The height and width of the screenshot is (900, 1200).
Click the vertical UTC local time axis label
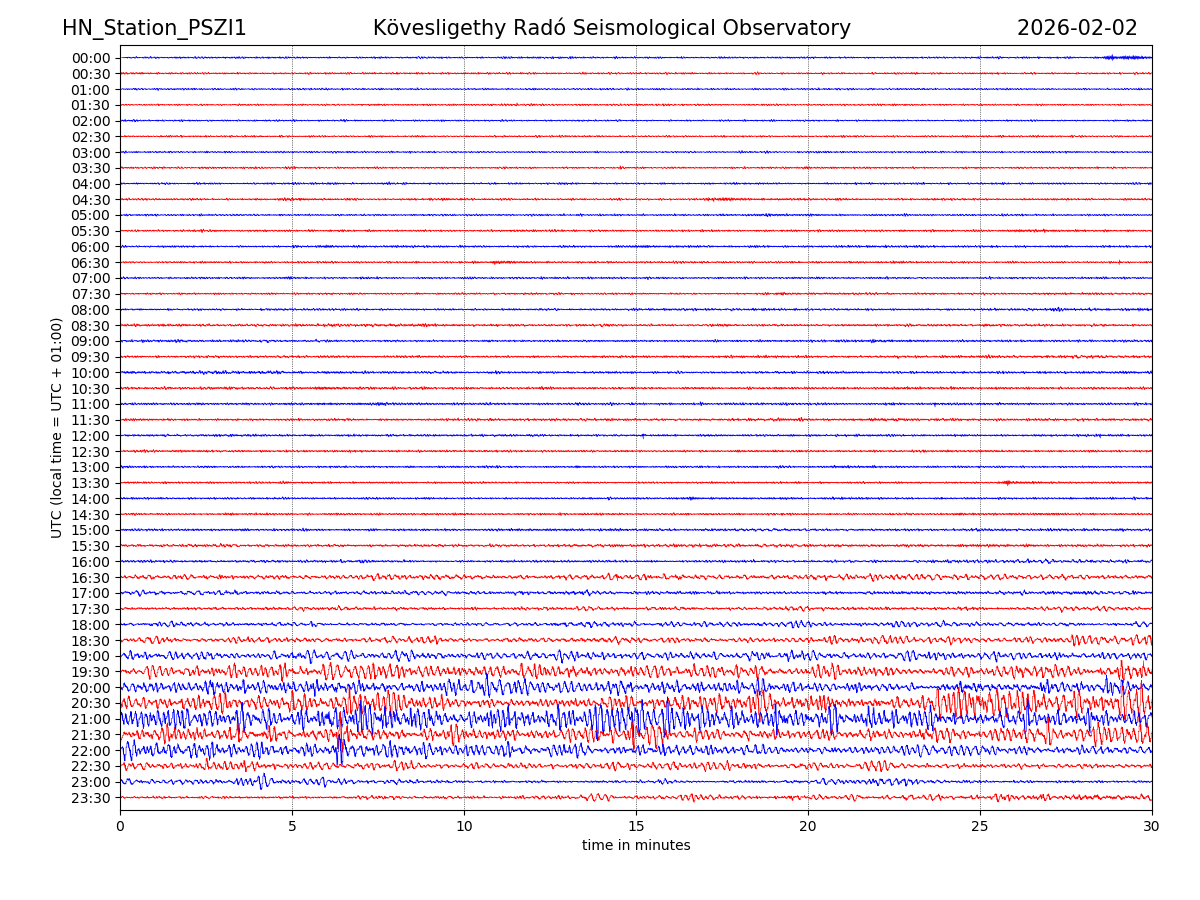(57, 428)
